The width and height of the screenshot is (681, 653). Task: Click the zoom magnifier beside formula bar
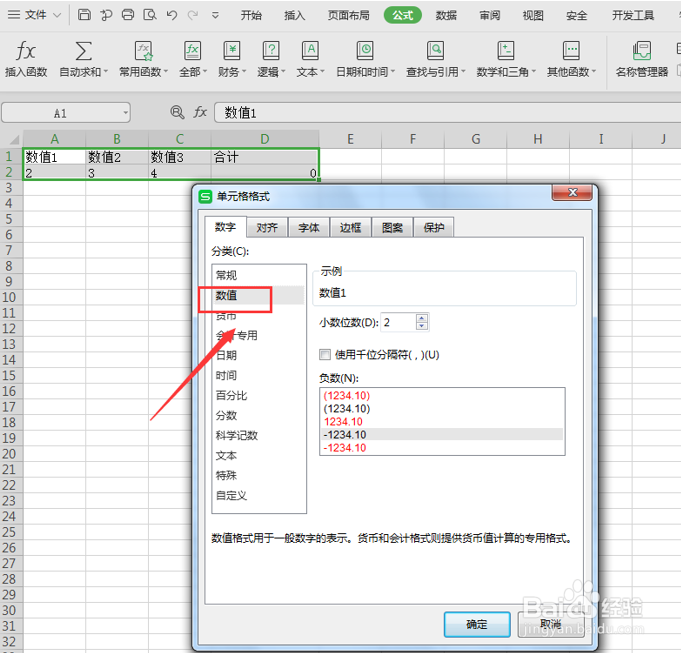coord(177,112)
